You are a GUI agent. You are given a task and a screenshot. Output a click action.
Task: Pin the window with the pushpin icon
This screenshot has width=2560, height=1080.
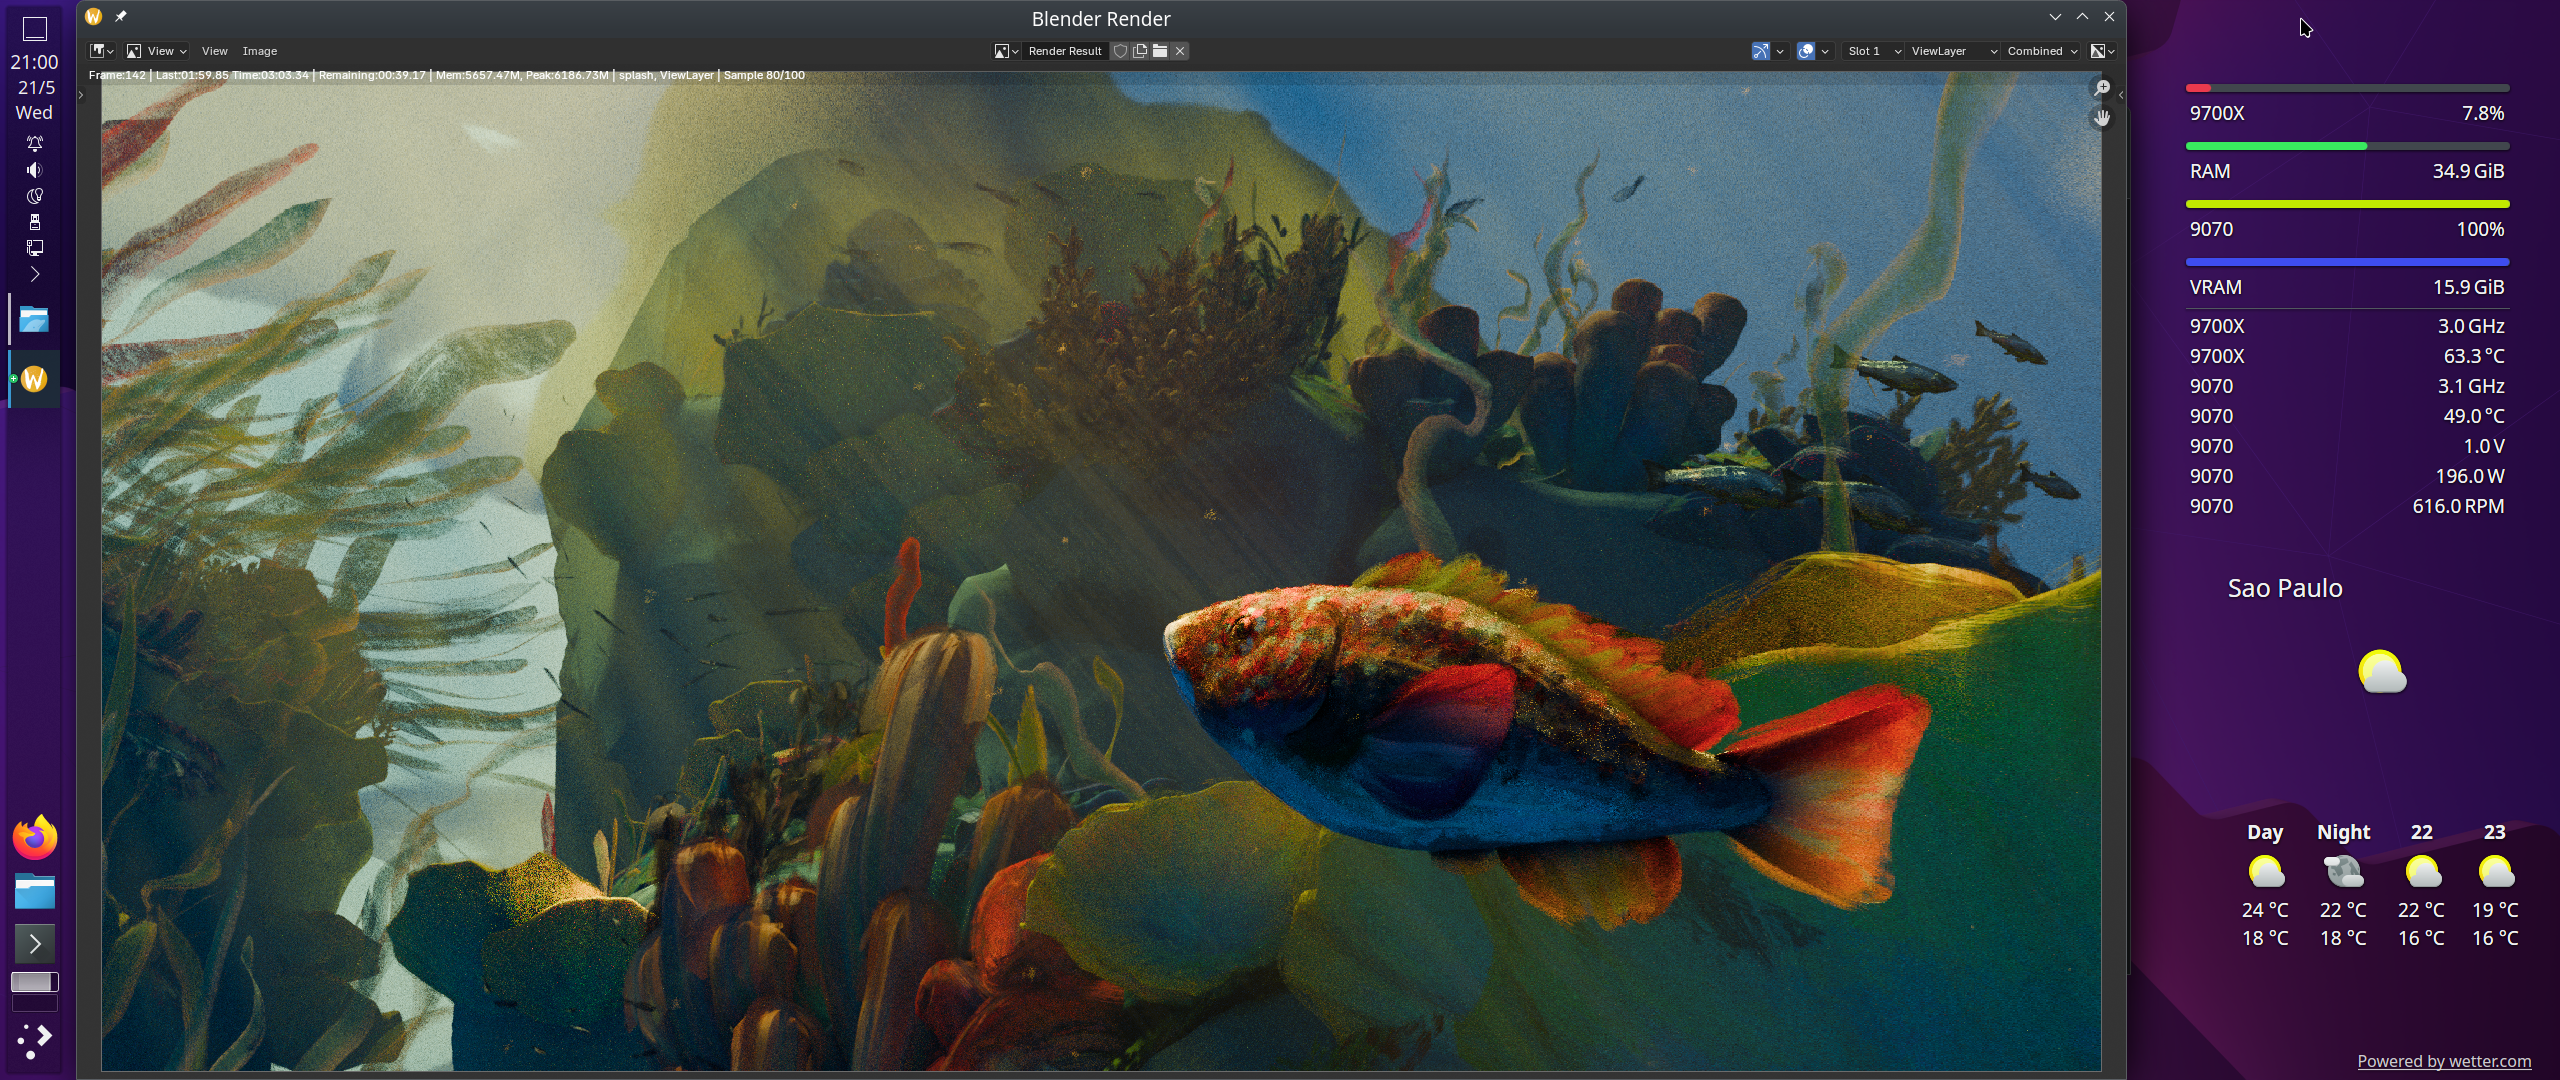tap(121, 16)
